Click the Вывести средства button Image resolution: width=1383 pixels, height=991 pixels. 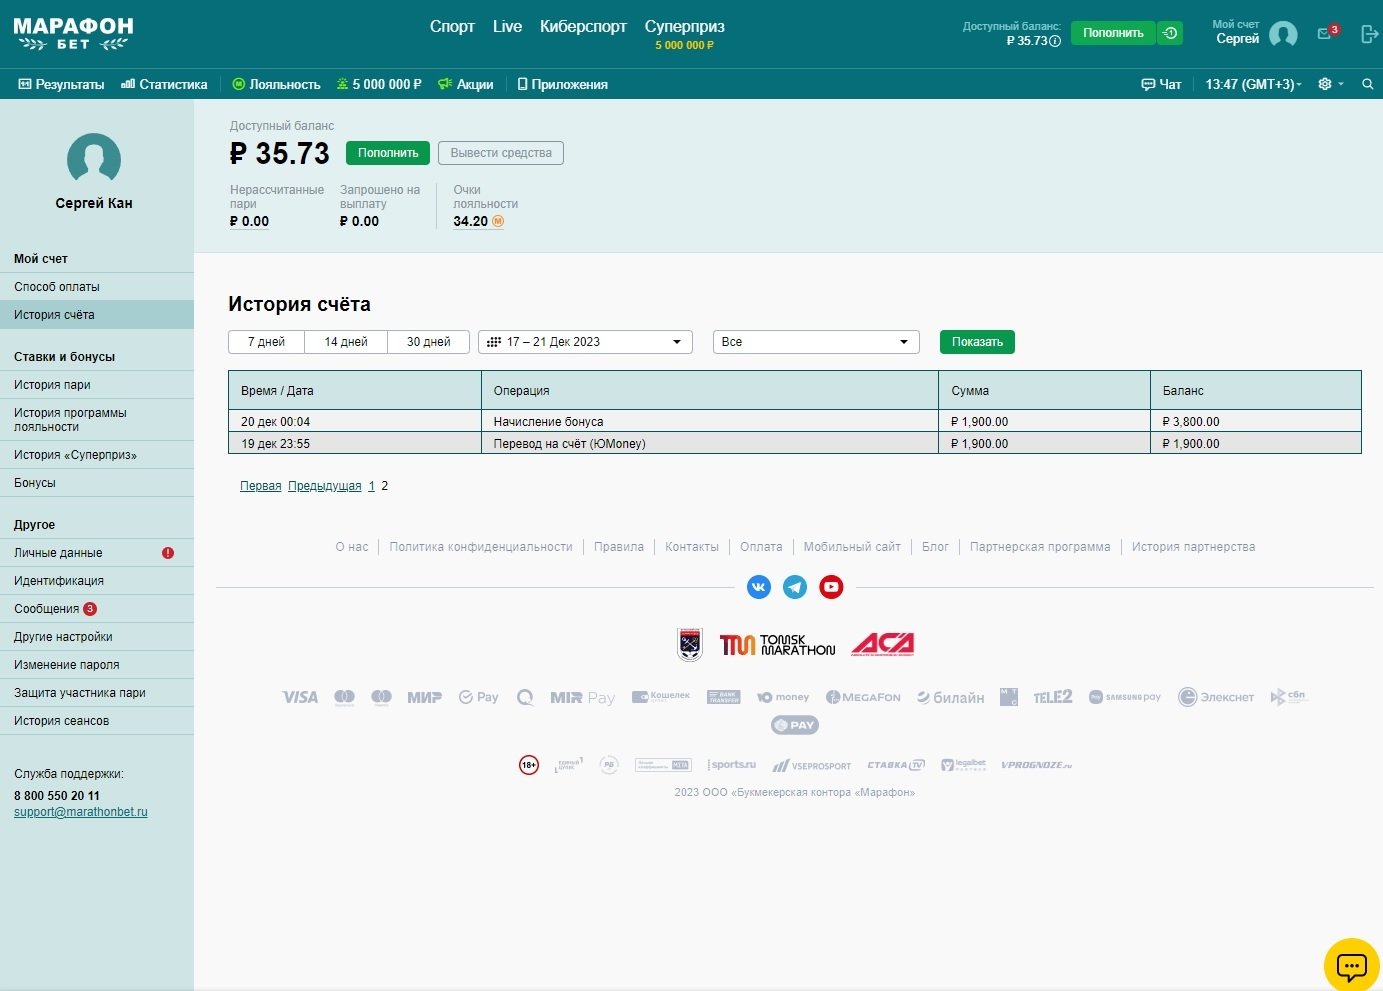(501, 153)
